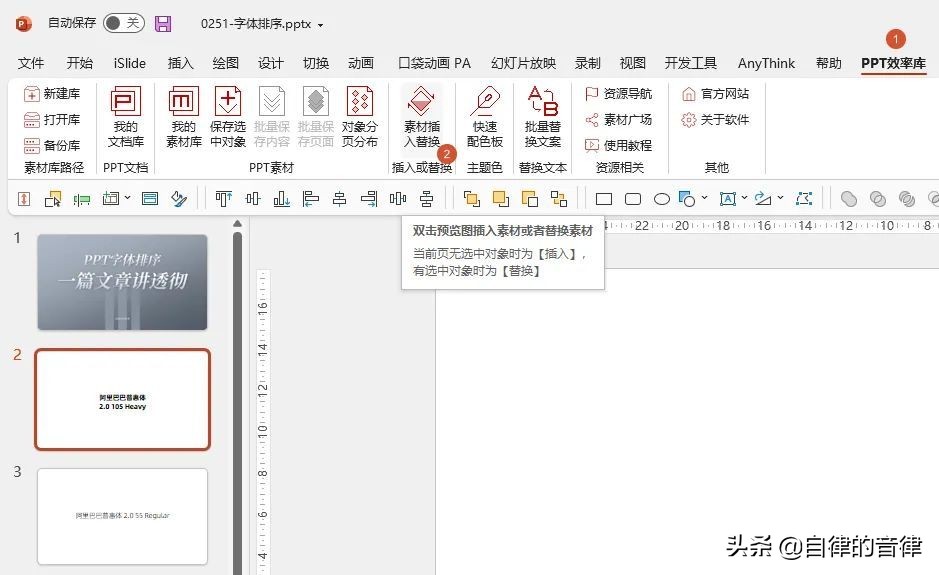Viewport: 939px width, 575px height.
Task: Switch to the 插入 ribbon tab
Action: (x=180, y=63)
